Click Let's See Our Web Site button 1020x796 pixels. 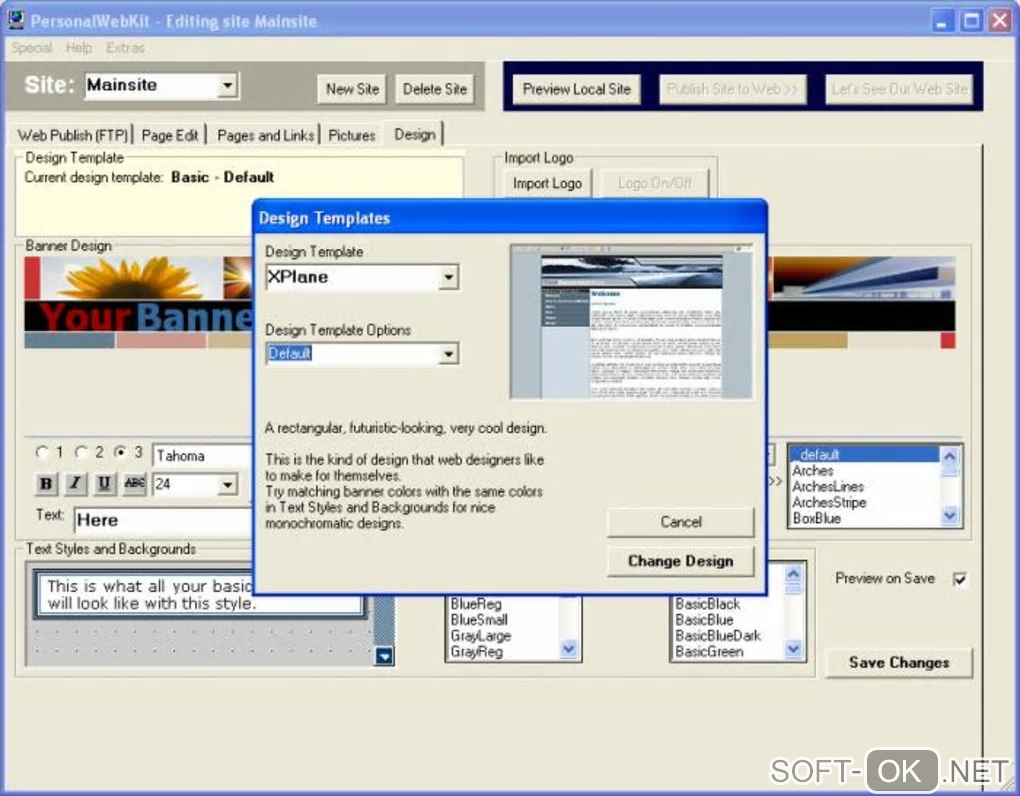[899, 89]
